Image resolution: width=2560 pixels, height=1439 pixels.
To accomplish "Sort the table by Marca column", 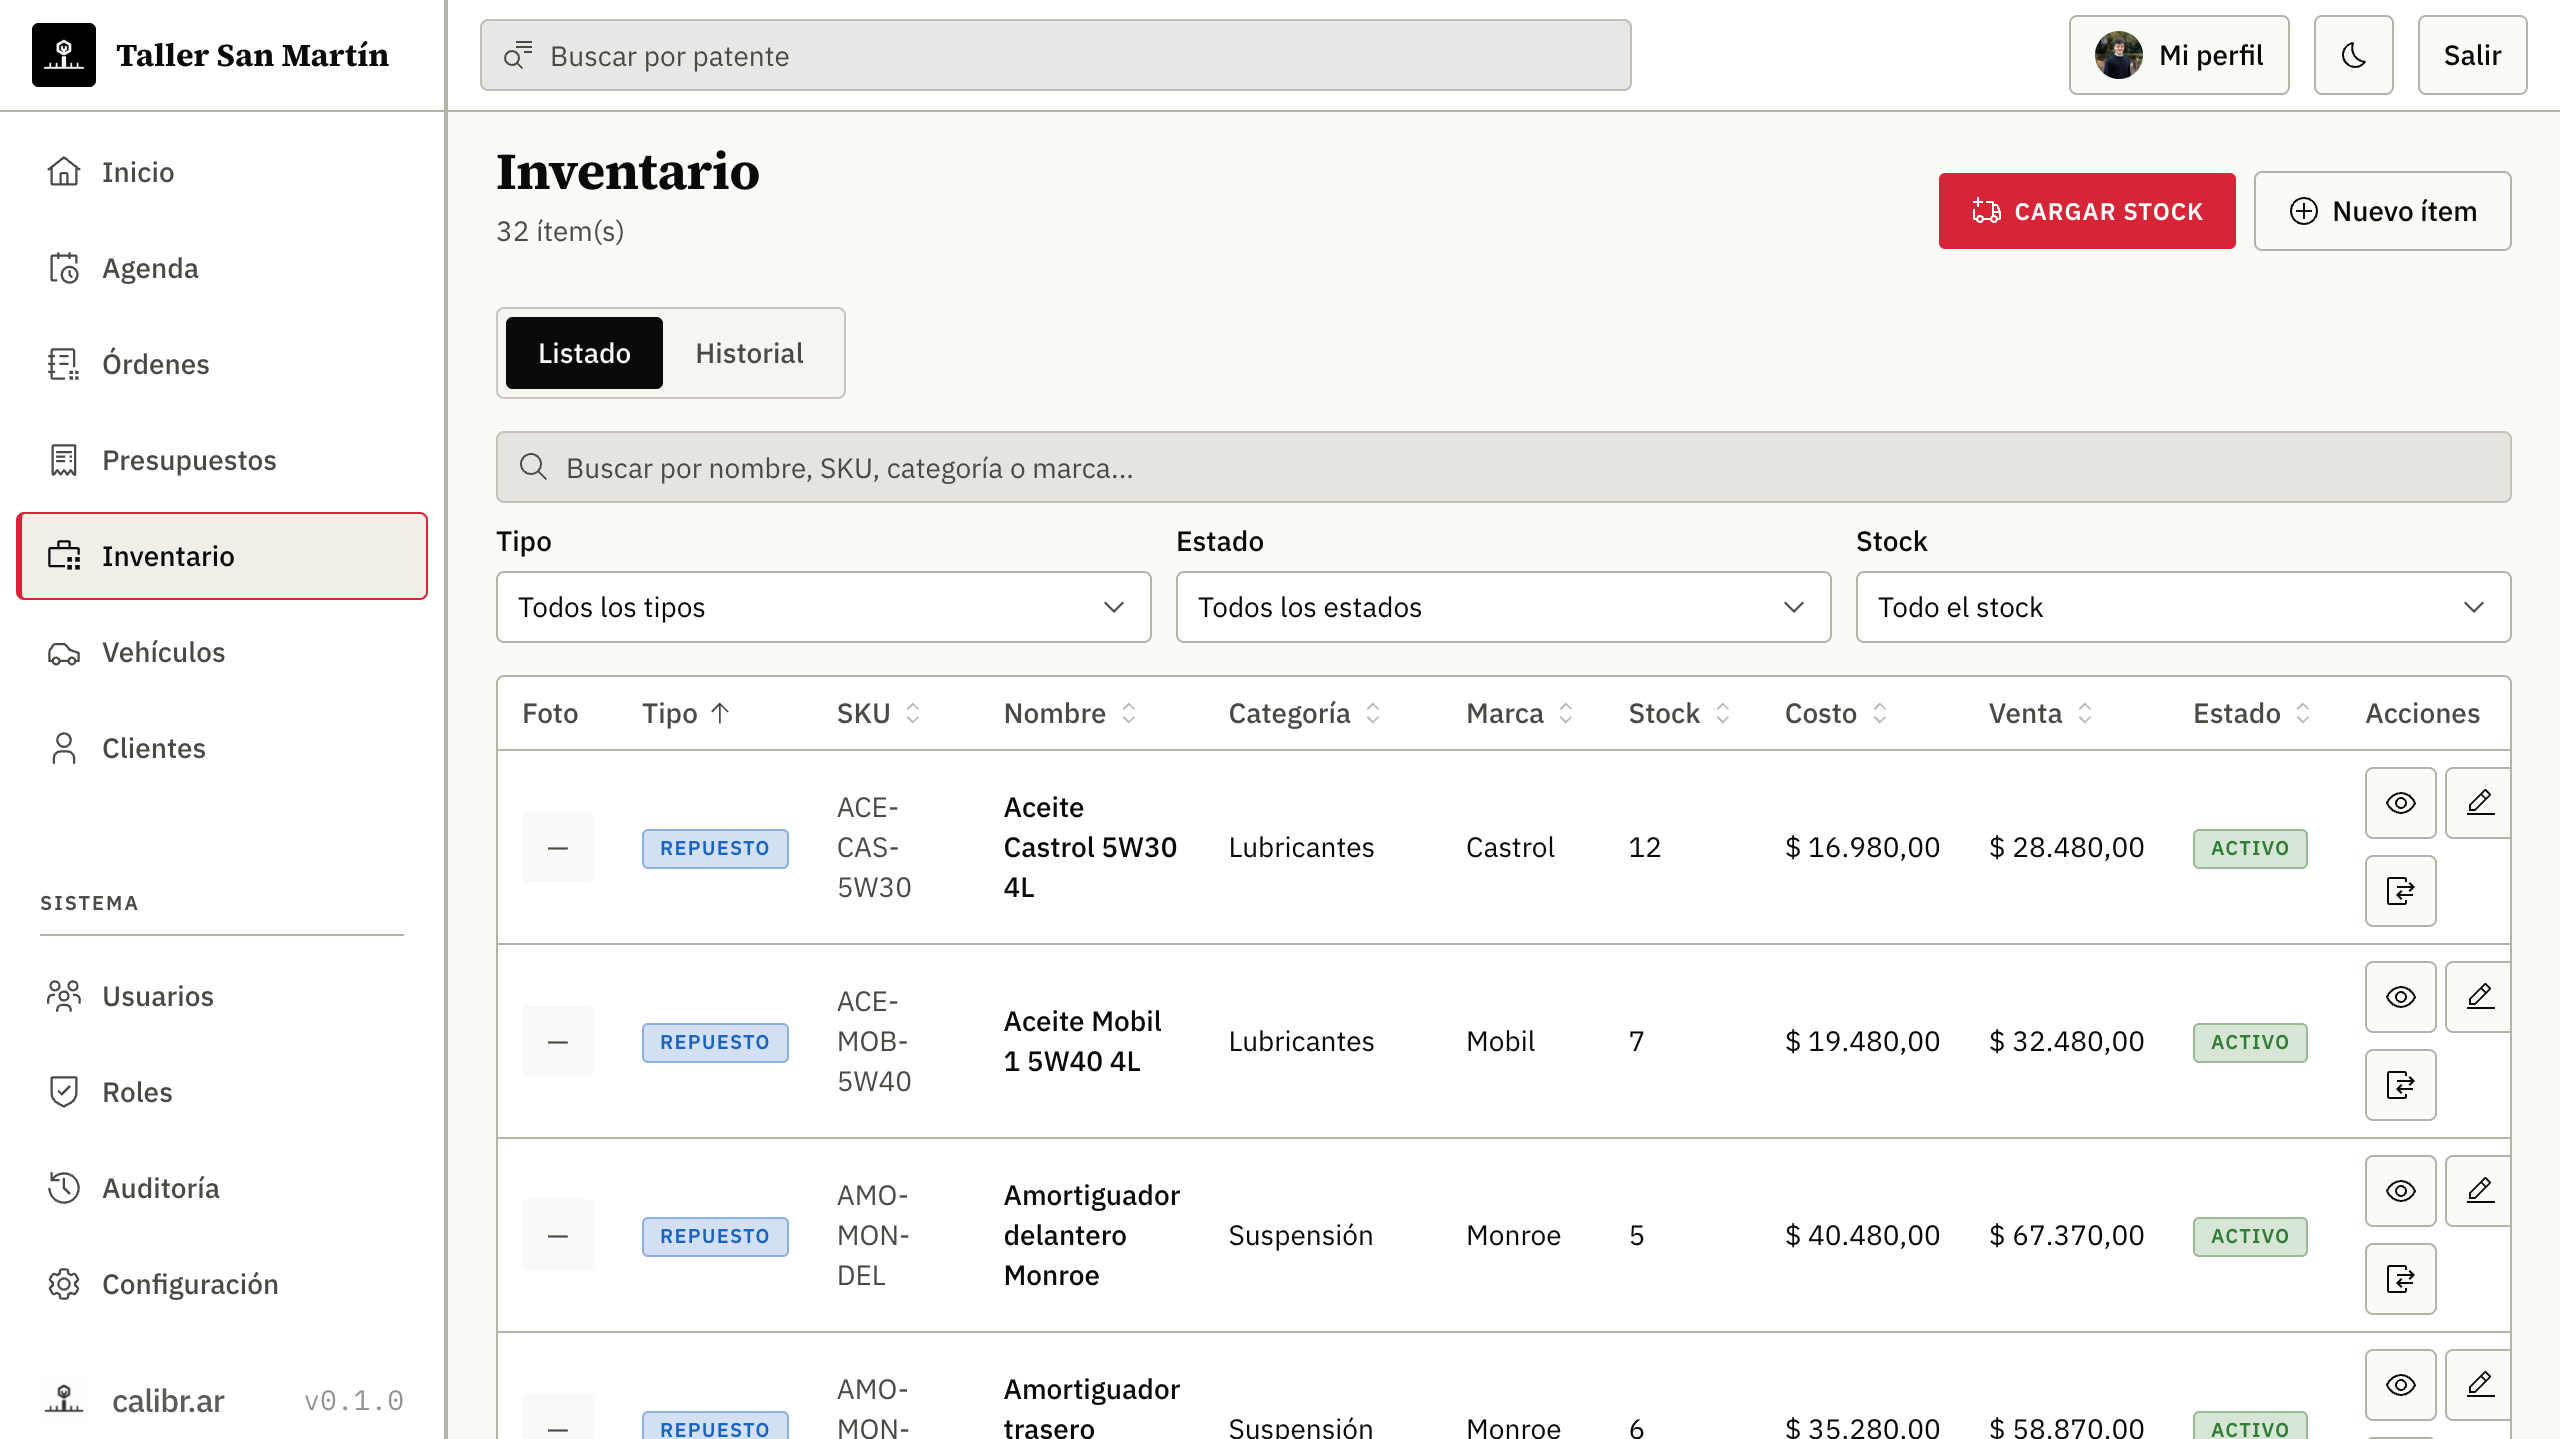I will click(x=1520, y=713).
